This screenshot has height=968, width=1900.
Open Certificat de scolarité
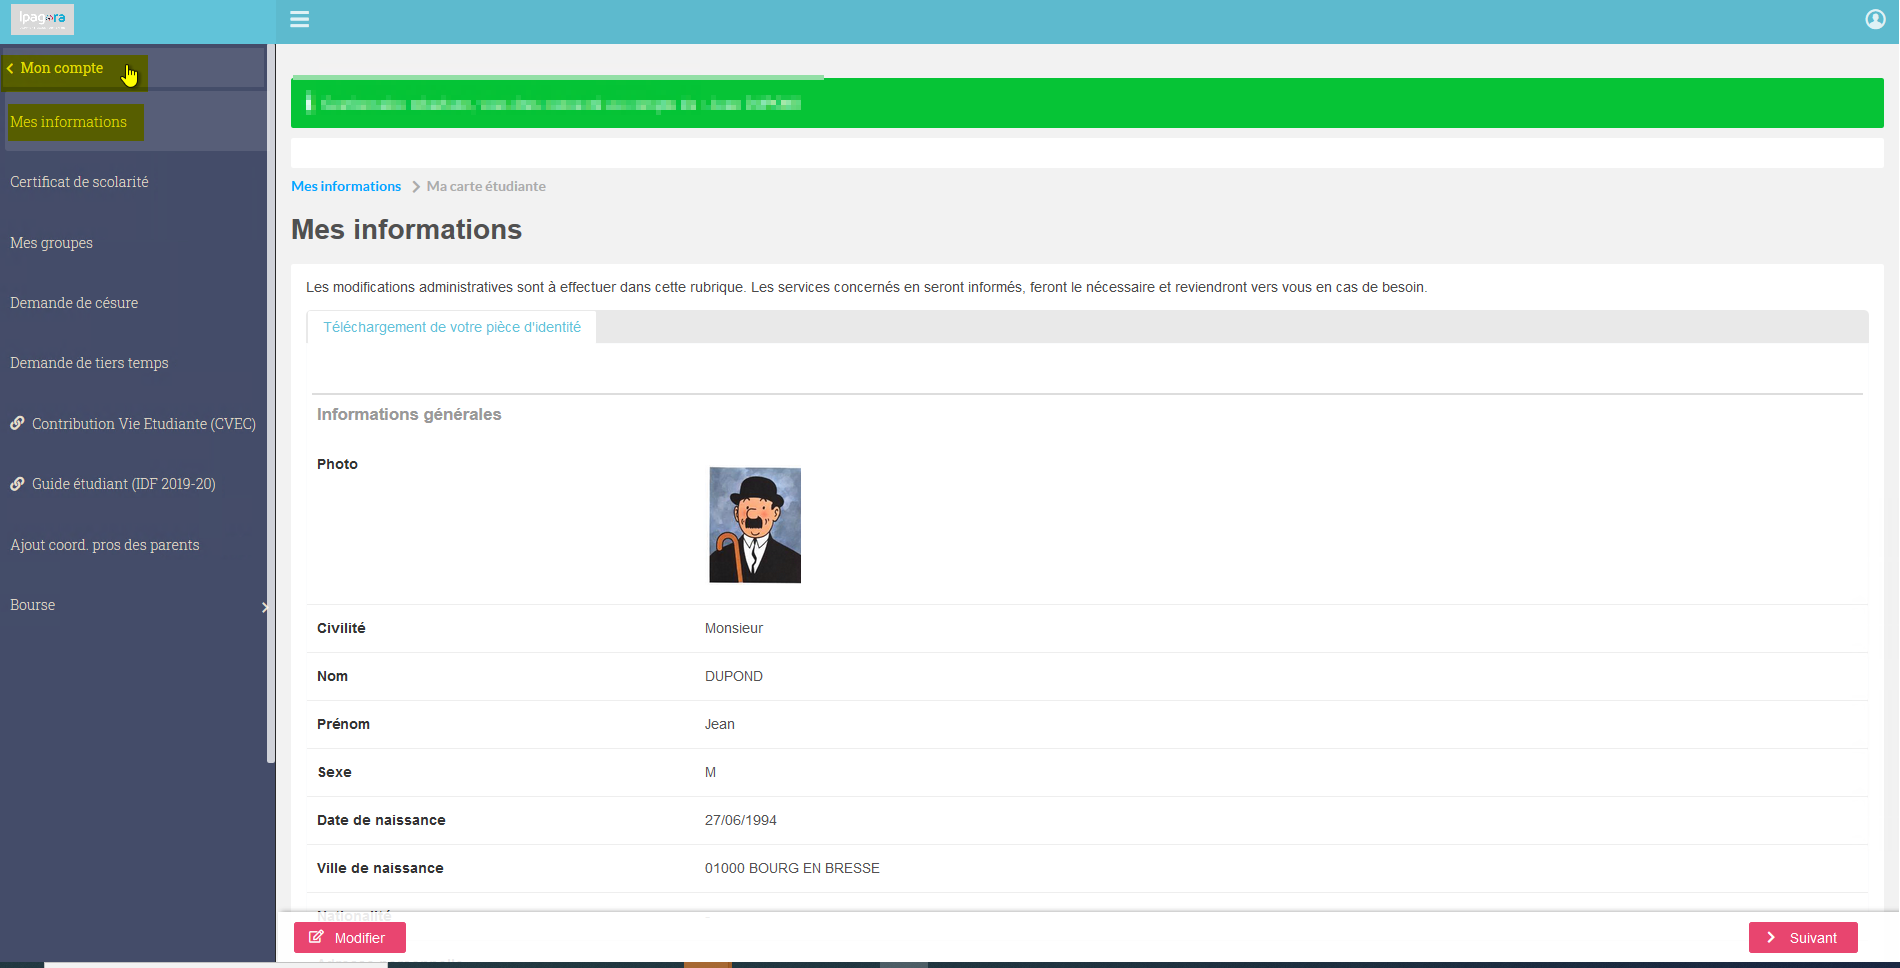click(x=79, y=182)
